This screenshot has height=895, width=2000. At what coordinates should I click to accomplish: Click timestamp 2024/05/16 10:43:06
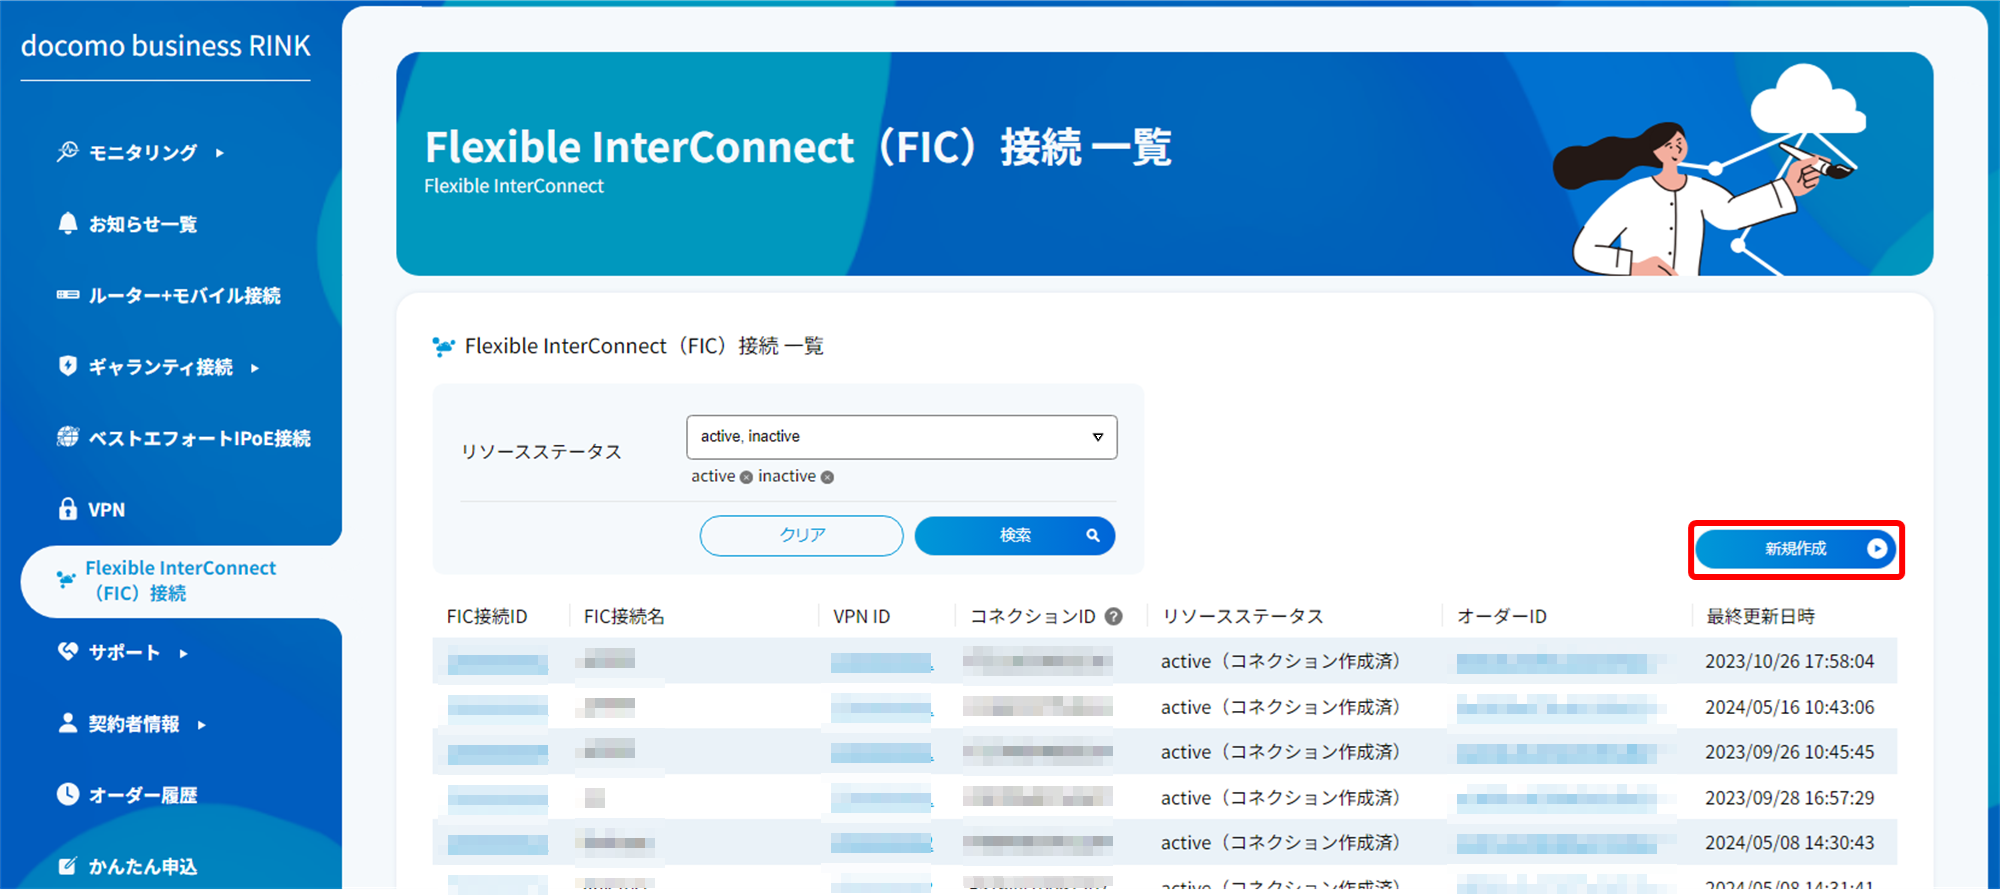click(1789, 708)
